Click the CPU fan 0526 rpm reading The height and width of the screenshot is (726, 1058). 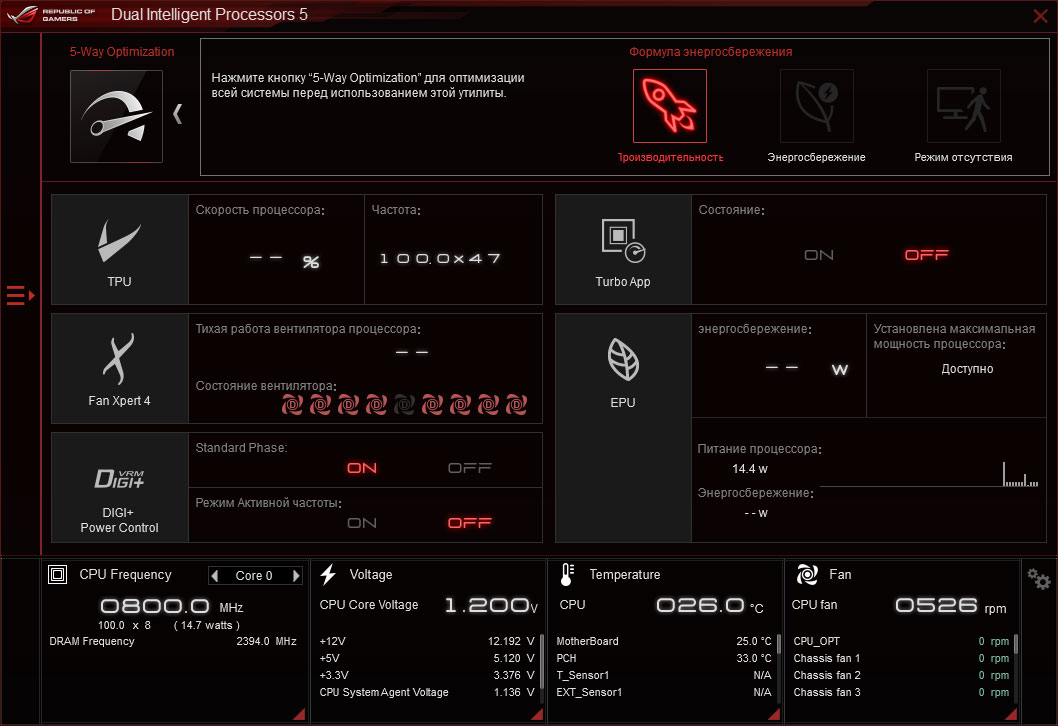click(x=951, y=605)
